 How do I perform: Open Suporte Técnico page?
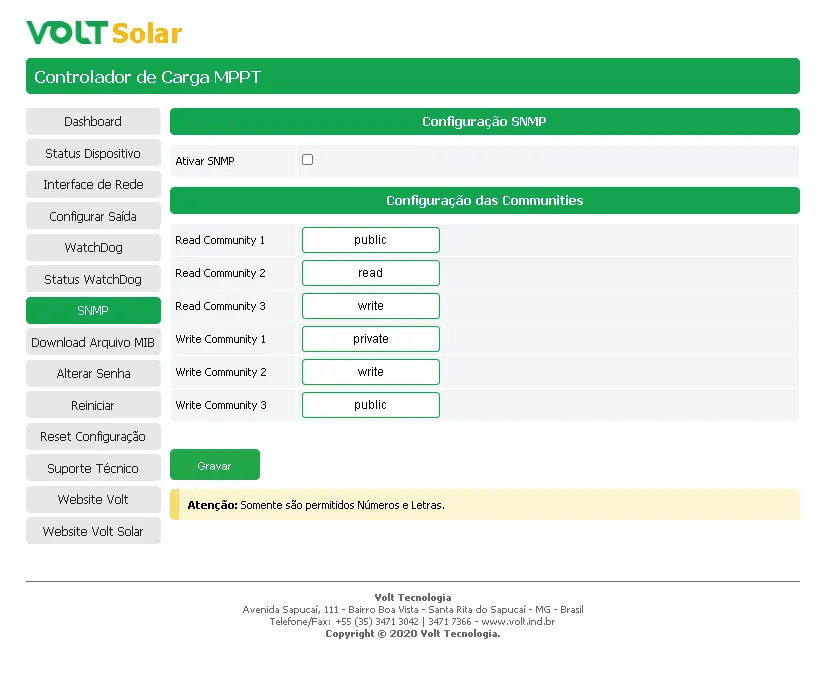pos(93,468)
